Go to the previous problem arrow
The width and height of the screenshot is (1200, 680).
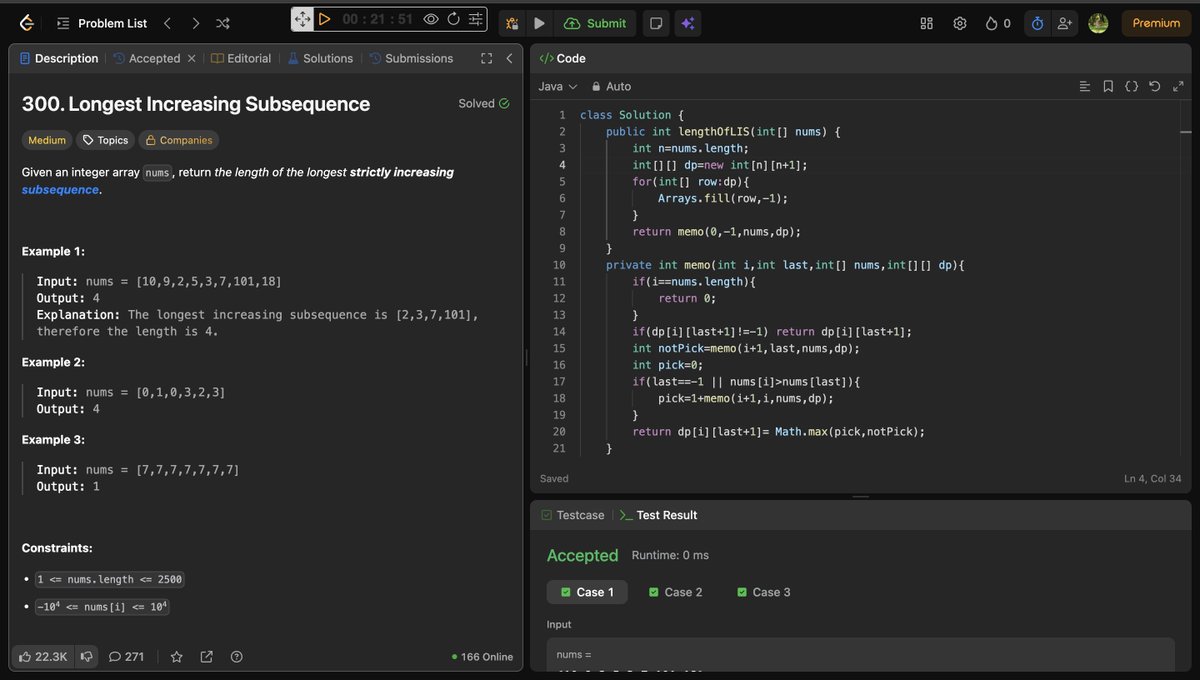click(x=167, y=23)
